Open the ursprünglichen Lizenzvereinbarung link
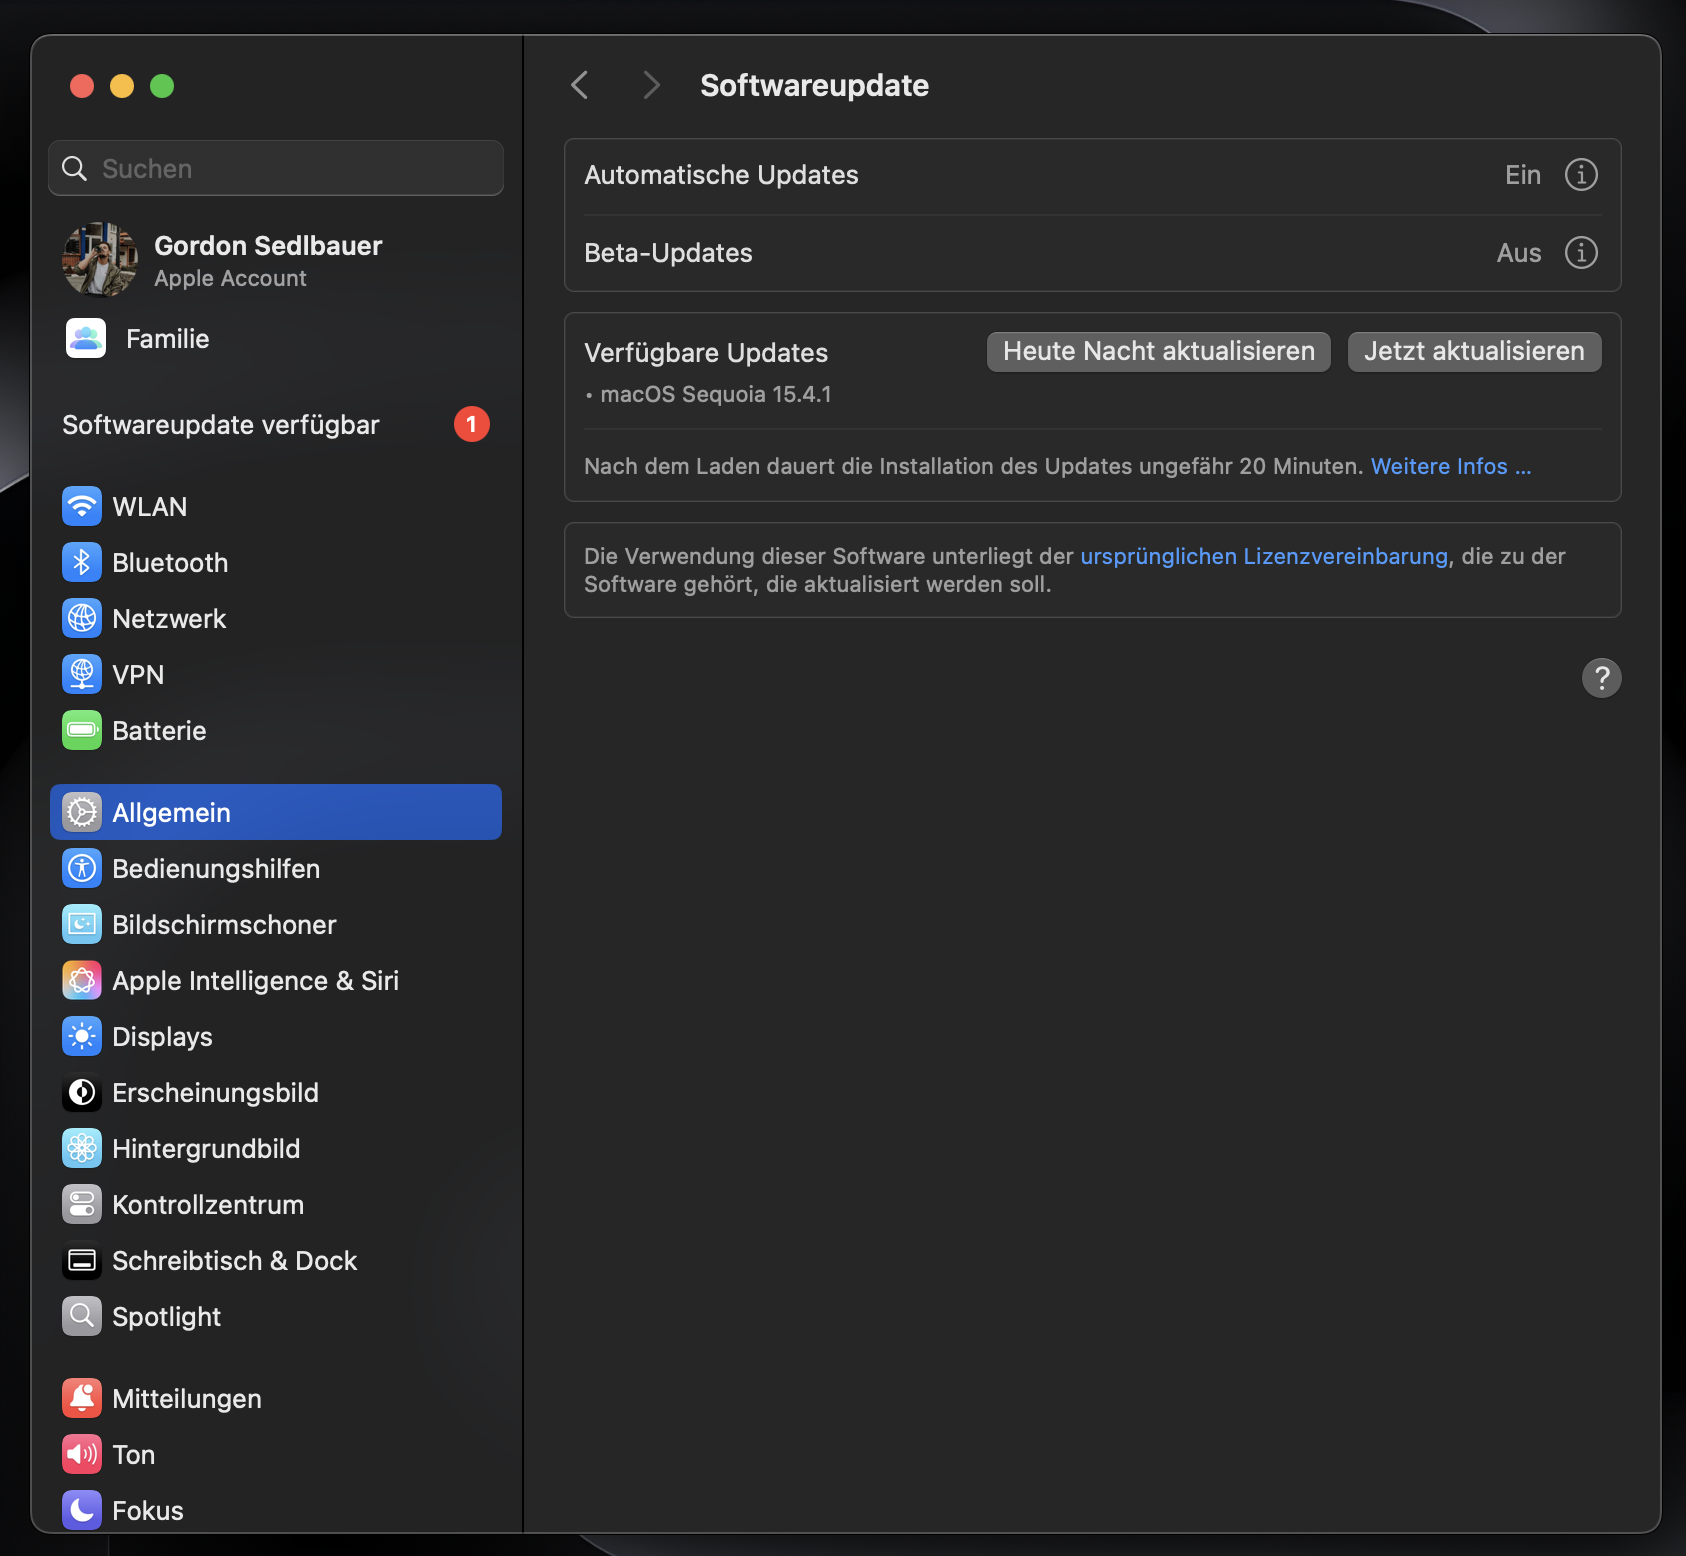The width and height of the screenshot is (1686, 1556). [x=1264, y=556]
